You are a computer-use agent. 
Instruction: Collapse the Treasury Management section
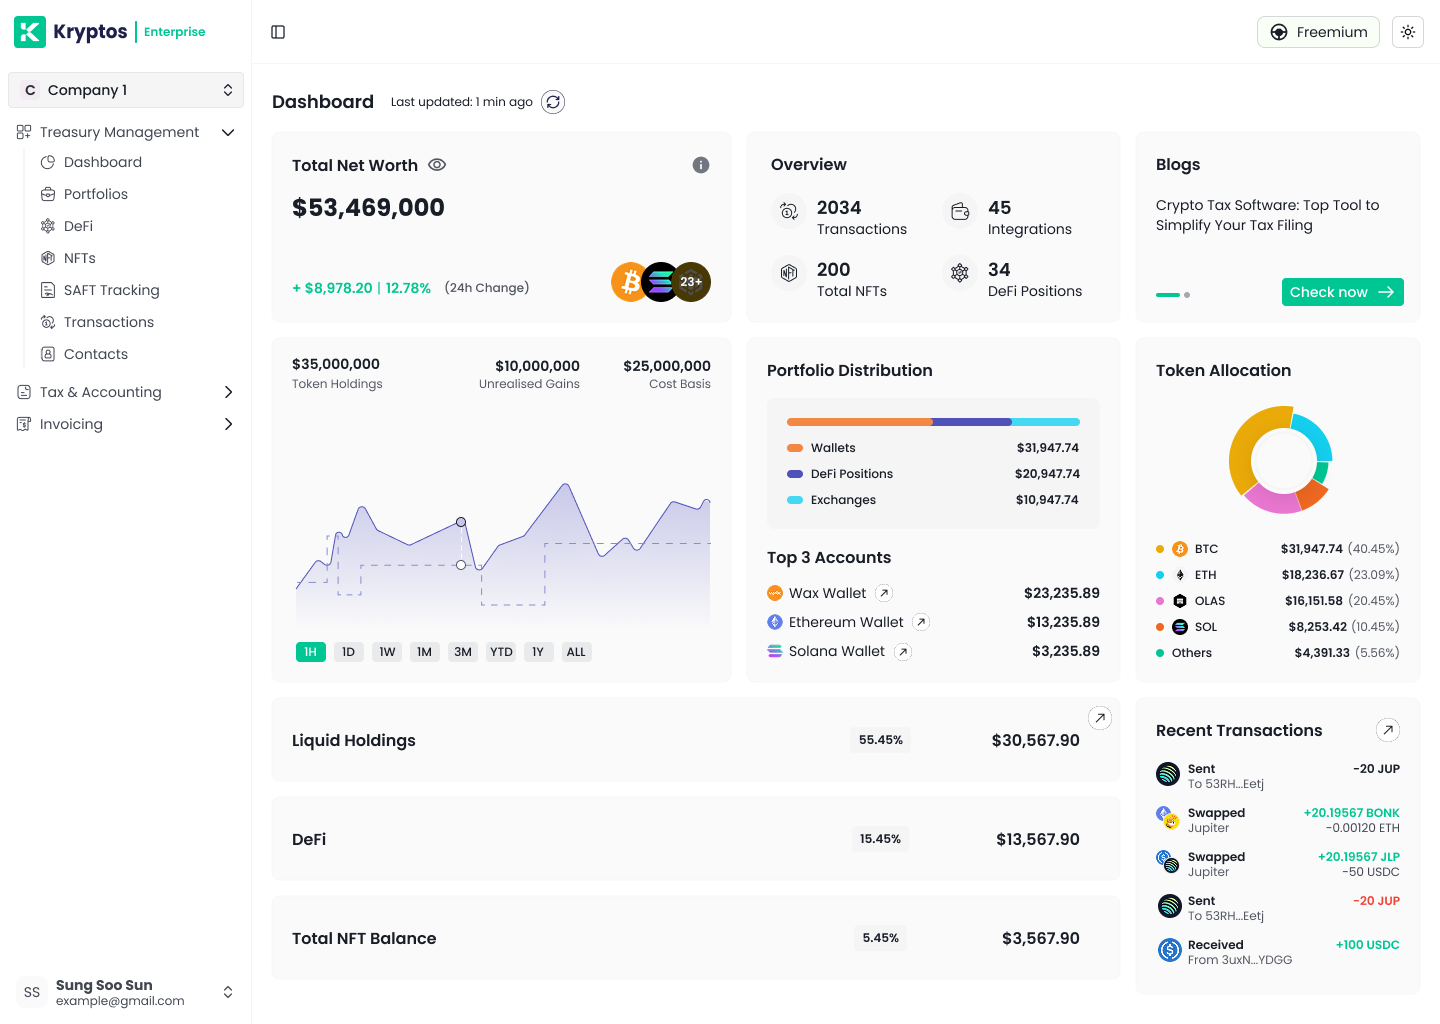coord(228,132)
